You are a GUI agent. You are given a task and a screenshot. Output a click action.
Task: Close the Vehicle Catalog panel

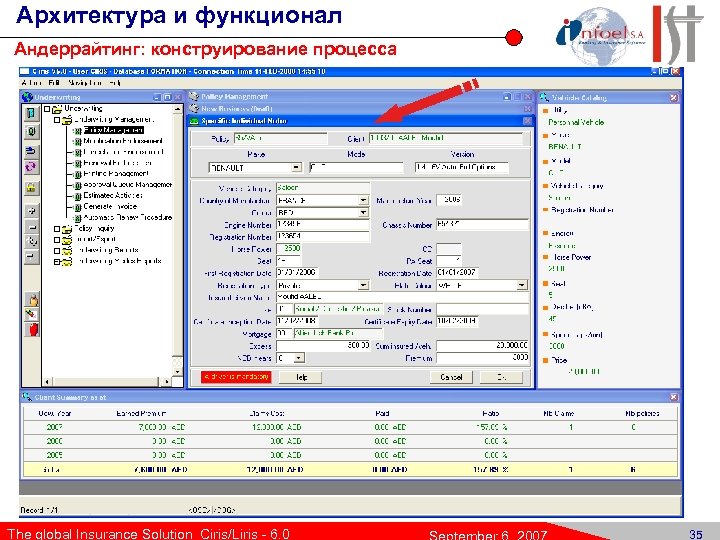674,97
